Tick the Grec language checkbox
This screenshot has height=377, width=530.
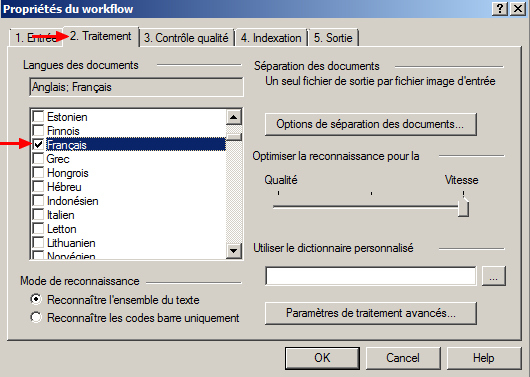(38, 159)
